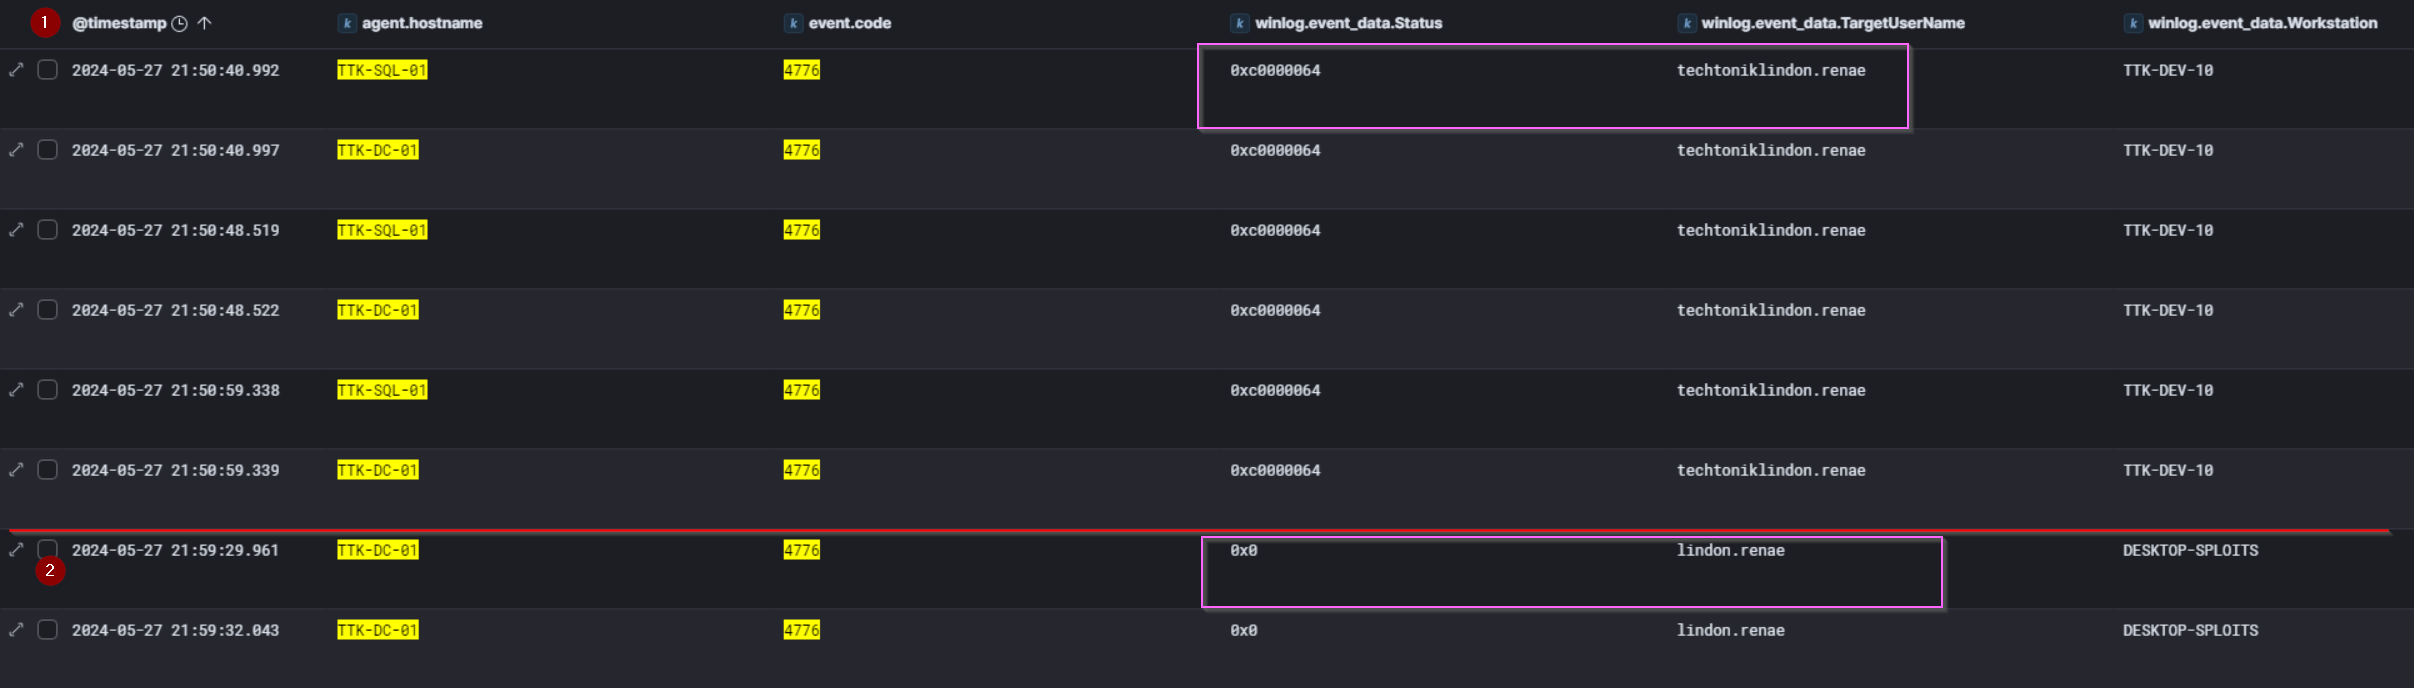Check the 21:50:59.339 row's selection box
Screen dimensions: 2414x688
coord(47,470)
